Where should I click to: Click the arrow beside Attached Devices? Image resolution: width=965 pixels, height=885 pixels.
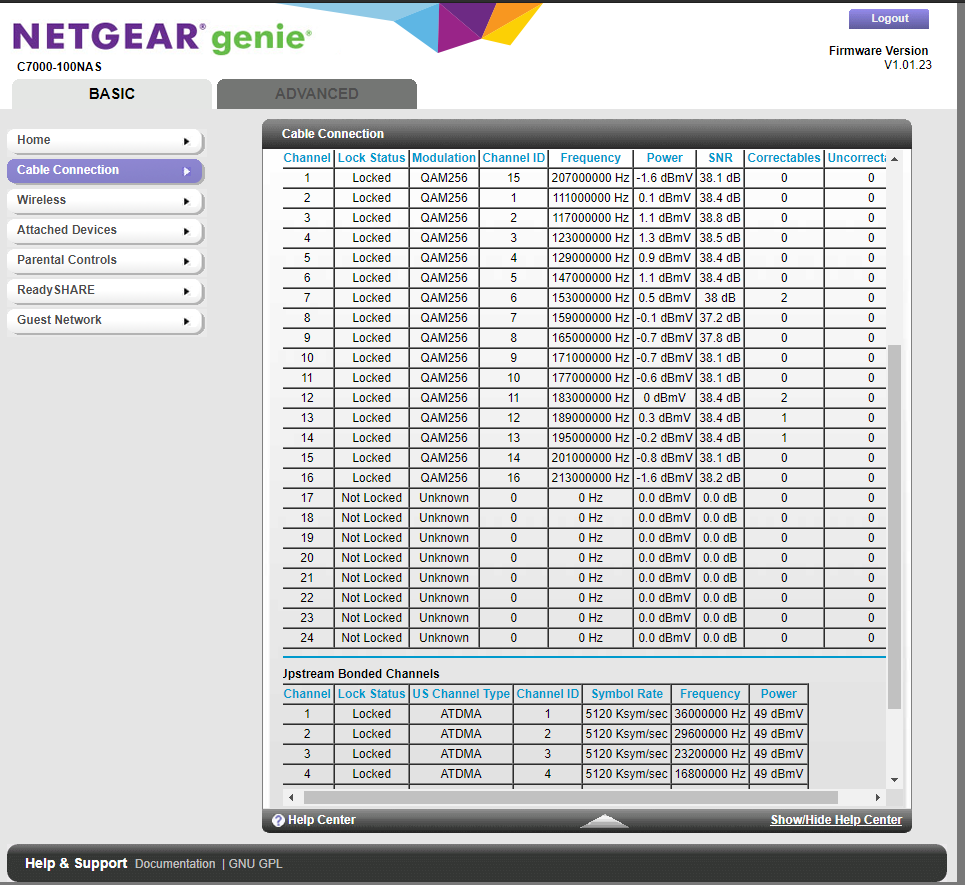[x=186, y=231]
